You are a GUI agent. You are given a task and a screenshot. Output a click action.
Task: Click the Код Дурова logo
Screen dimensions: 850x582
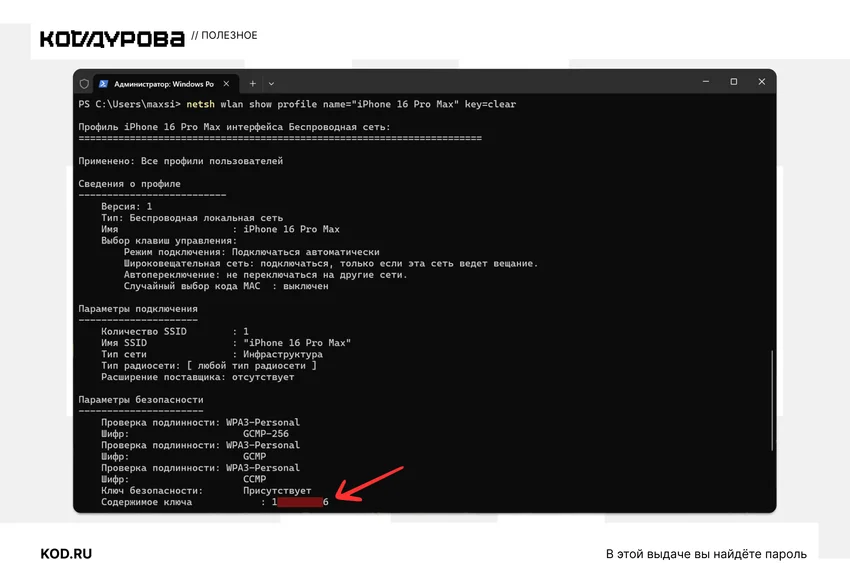pyautogui.click(x=112, y=39)
